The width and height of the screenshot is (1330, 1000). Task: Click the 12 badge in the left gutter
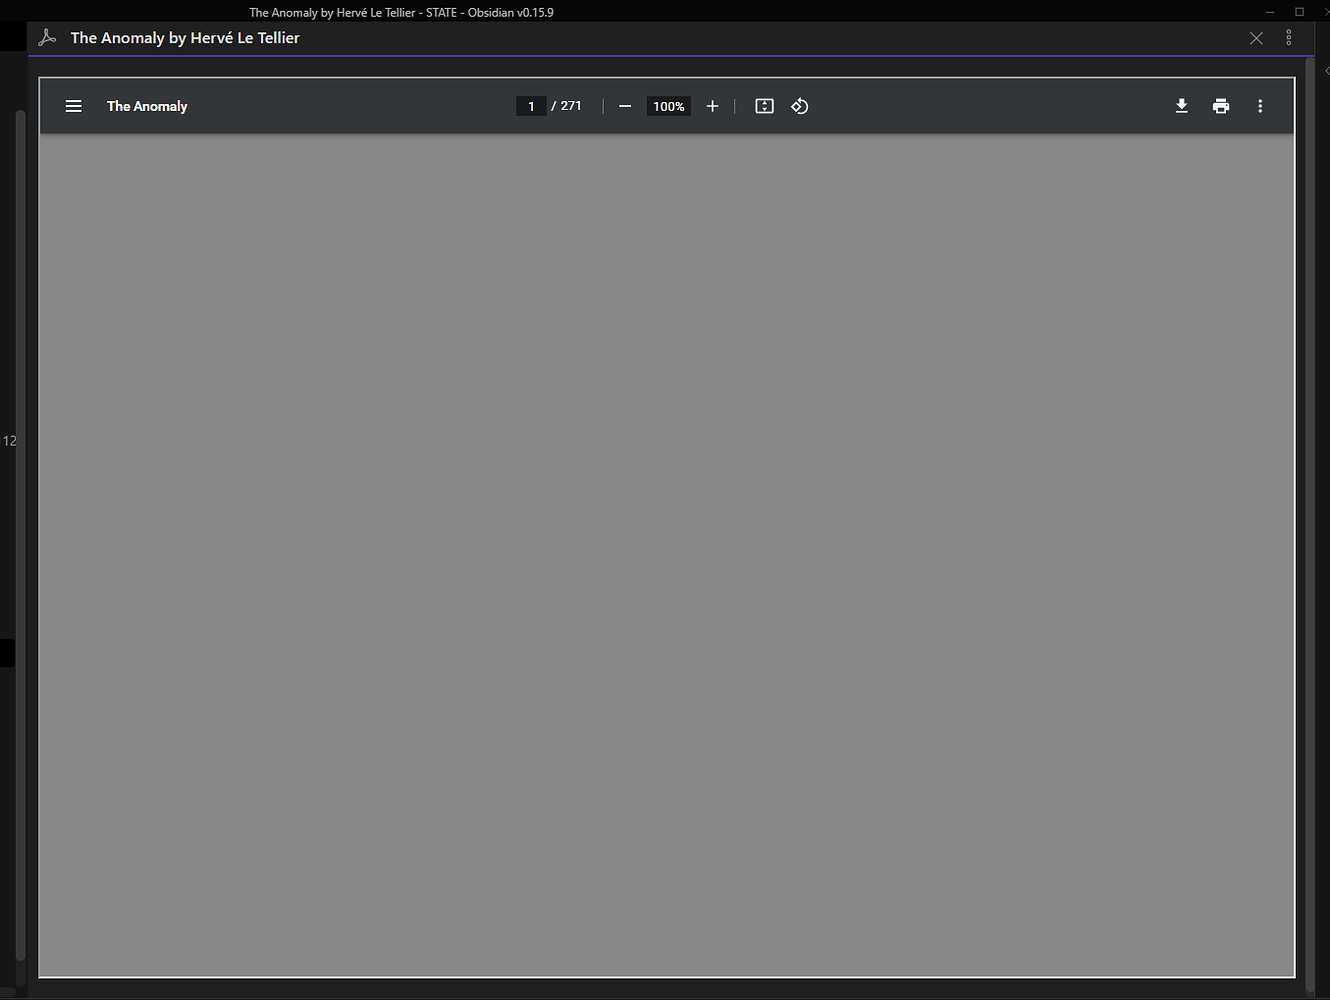tap(10, 440)
